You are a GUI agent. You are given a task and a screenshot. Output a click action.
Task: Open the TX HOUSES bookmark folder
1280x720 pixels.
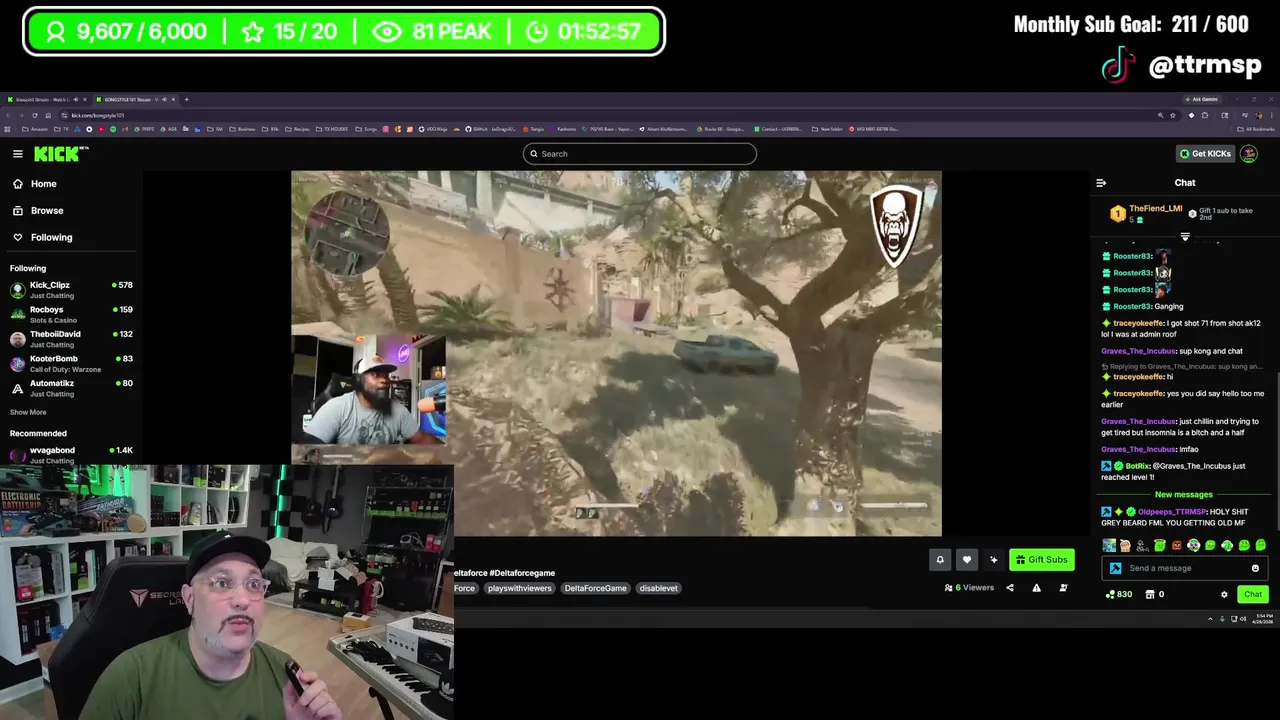click(333, 129)
